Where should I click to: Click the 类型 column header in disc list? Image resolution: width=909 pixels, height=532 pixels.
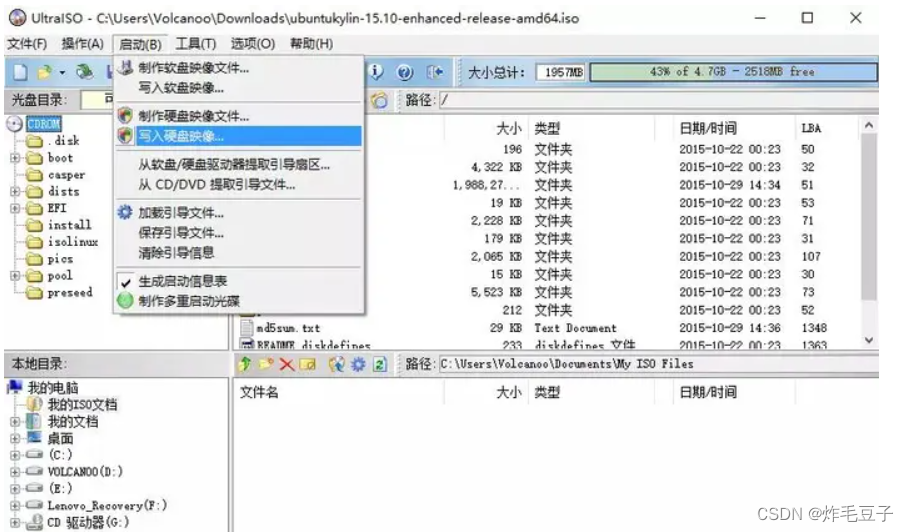pos(547,128)
